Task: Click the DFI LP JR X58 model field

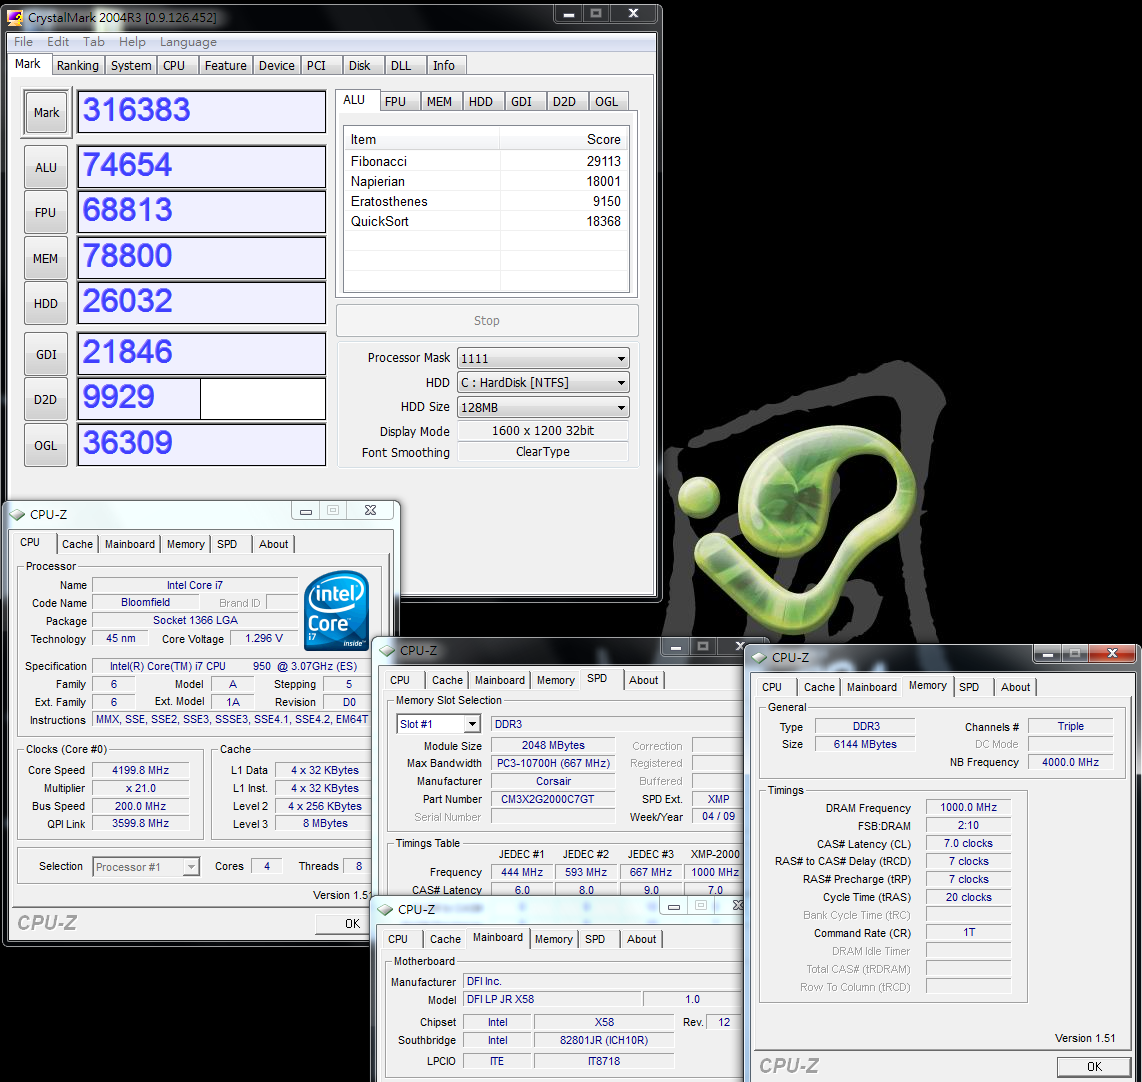Action: 552,1000
